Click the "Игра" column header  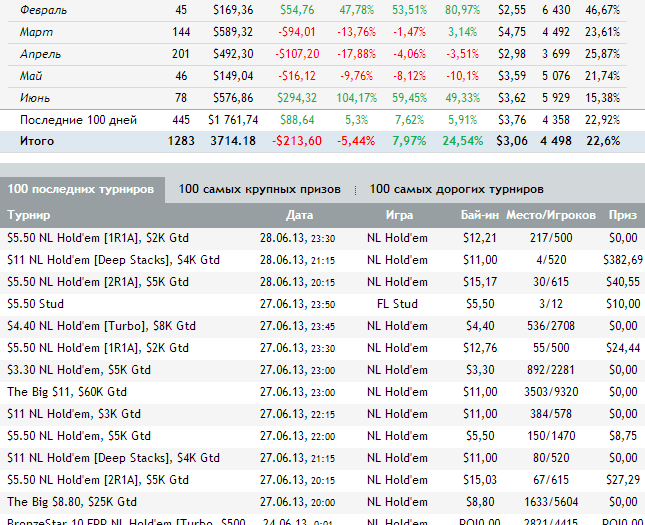pyautogui.click(x=399, y=215)
